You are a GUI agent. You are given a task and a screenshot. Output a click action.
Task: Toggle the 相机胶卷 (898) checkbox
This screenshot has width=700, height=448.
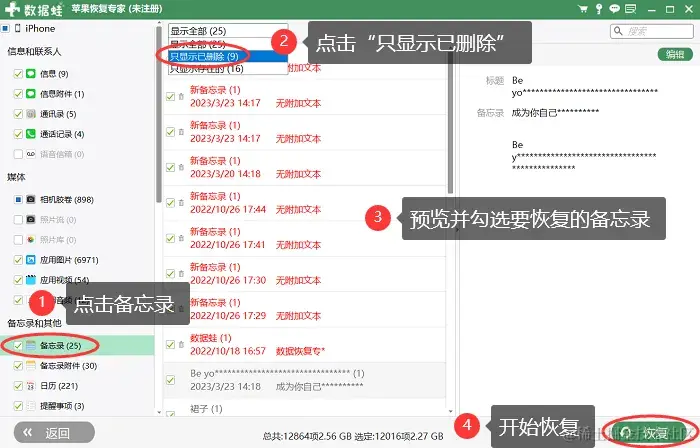[18, 199]
